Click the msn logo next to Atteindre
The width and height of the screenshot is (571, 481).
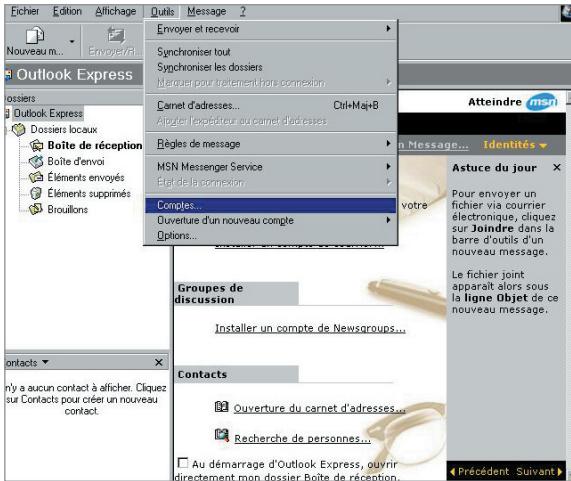point(542,102)
